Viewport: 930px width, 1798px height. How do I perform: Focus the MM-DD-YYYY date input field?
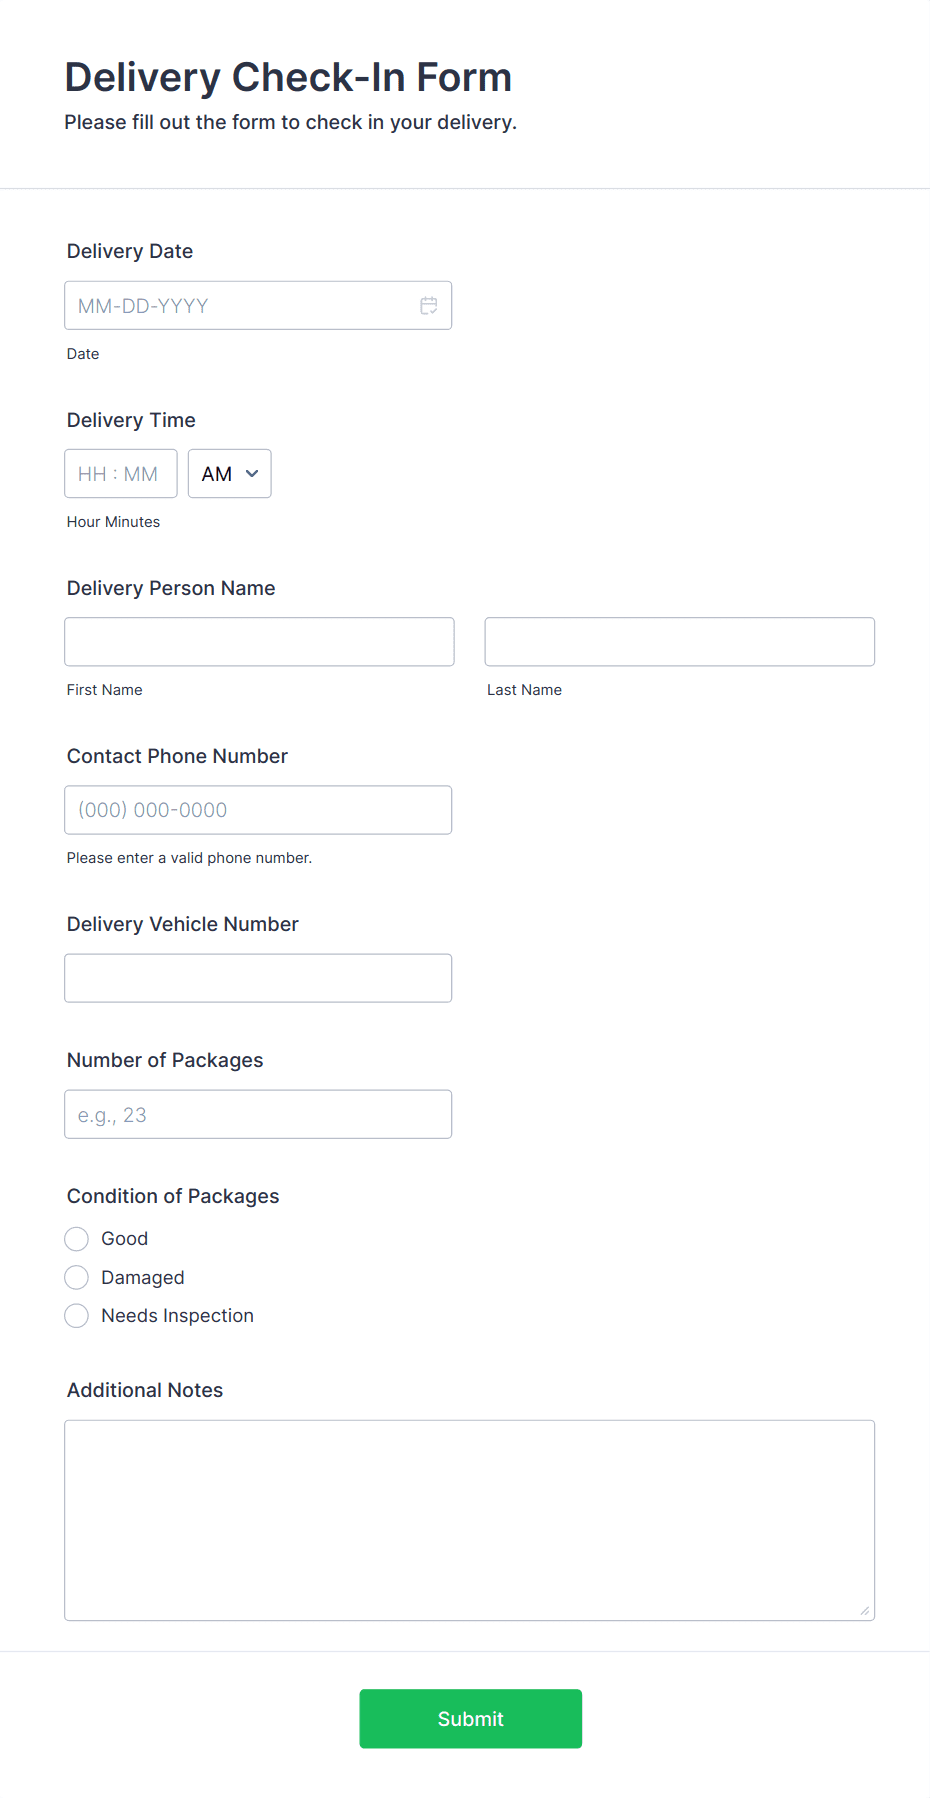coord(240,306)
